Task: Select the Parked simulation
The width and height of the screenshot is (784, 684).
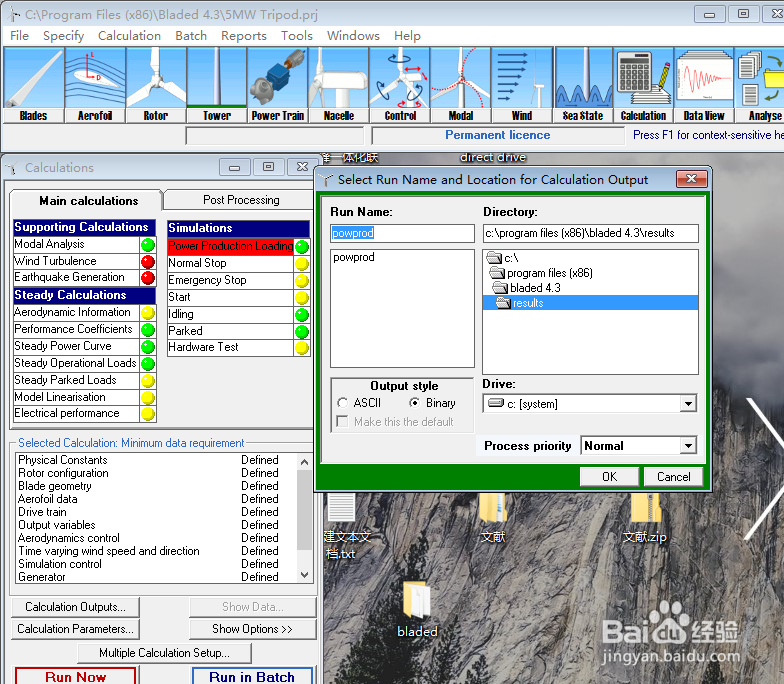Action: (230, 332)
